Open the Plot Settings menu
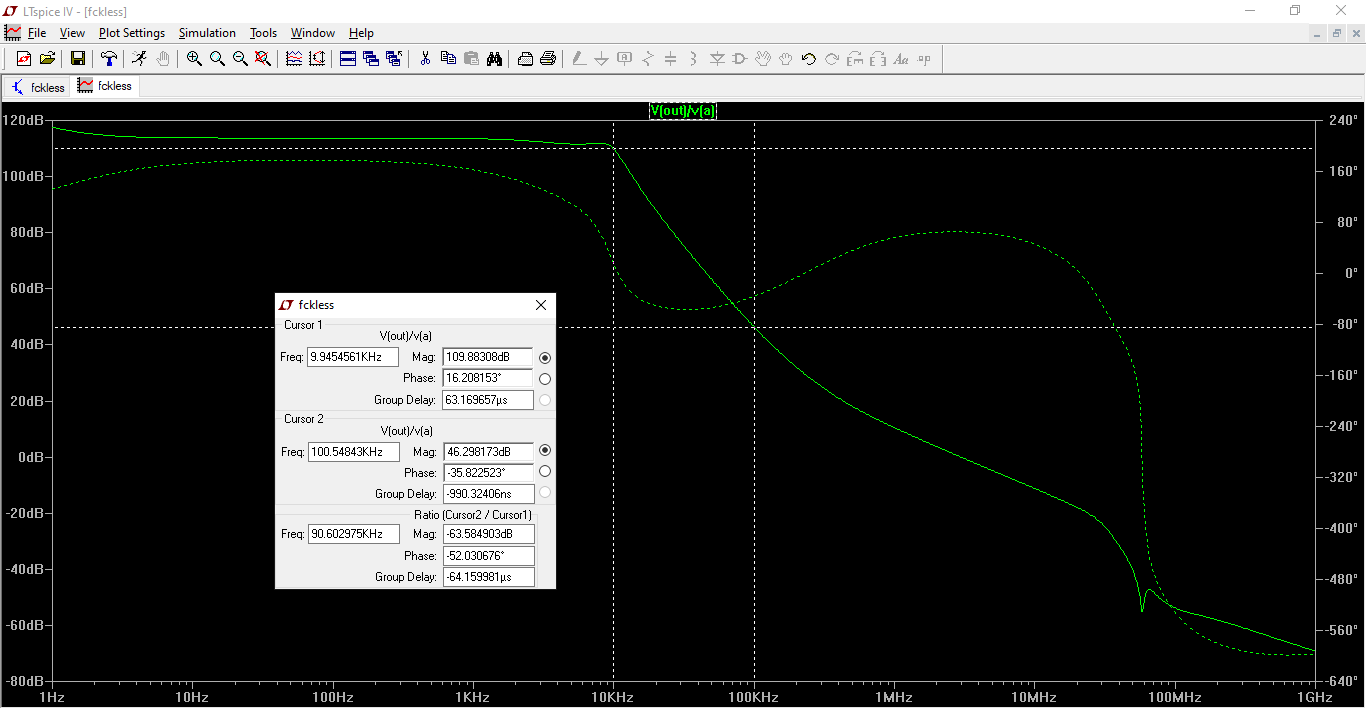The width and height of the screenshot is (1366, 708). (x=132, y=33)
